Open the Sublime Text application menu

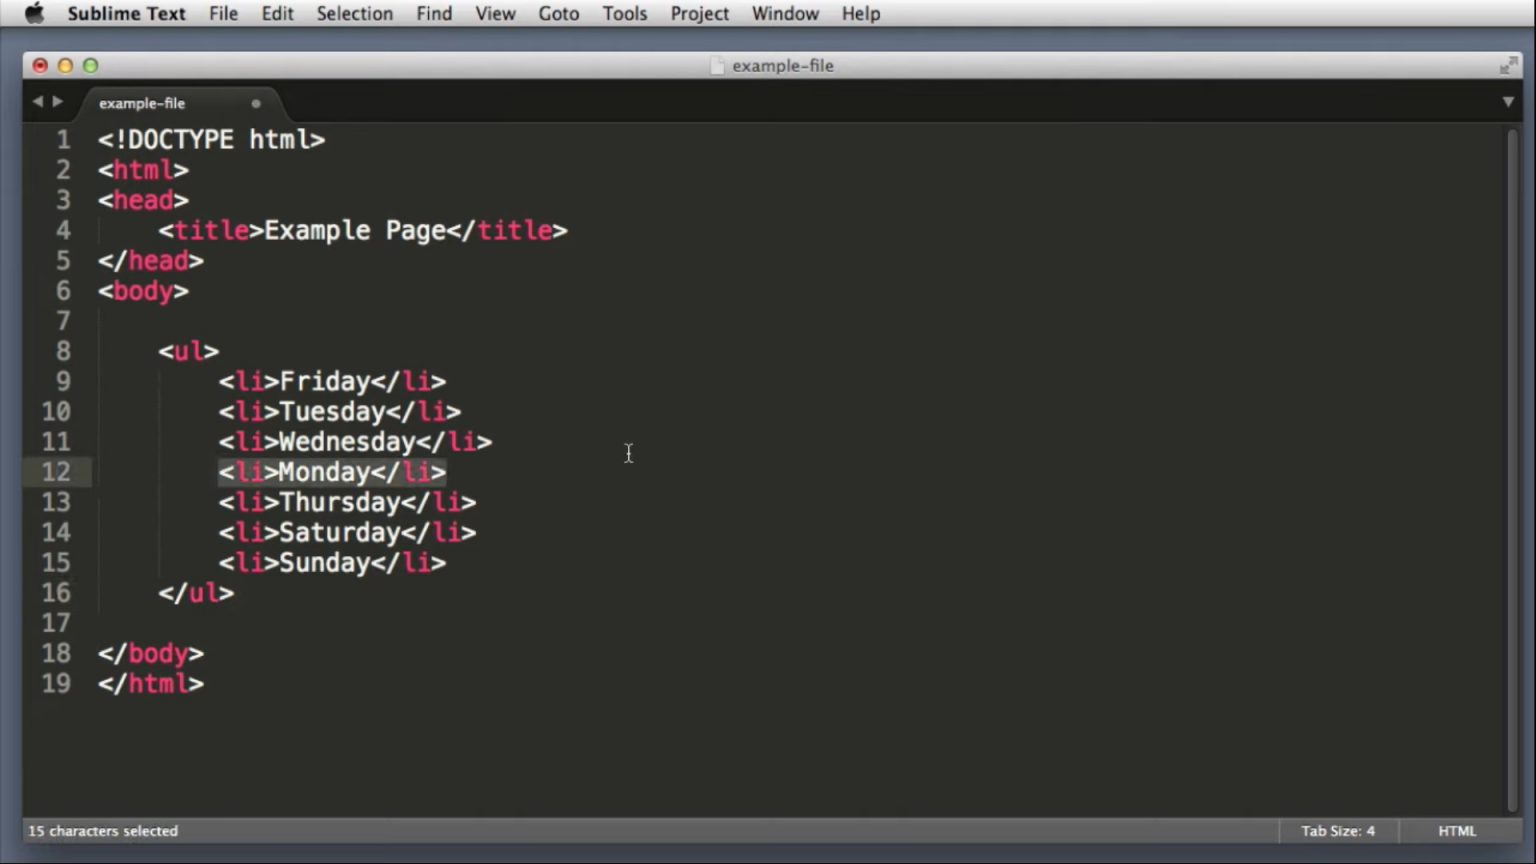[x=126, y=13]
